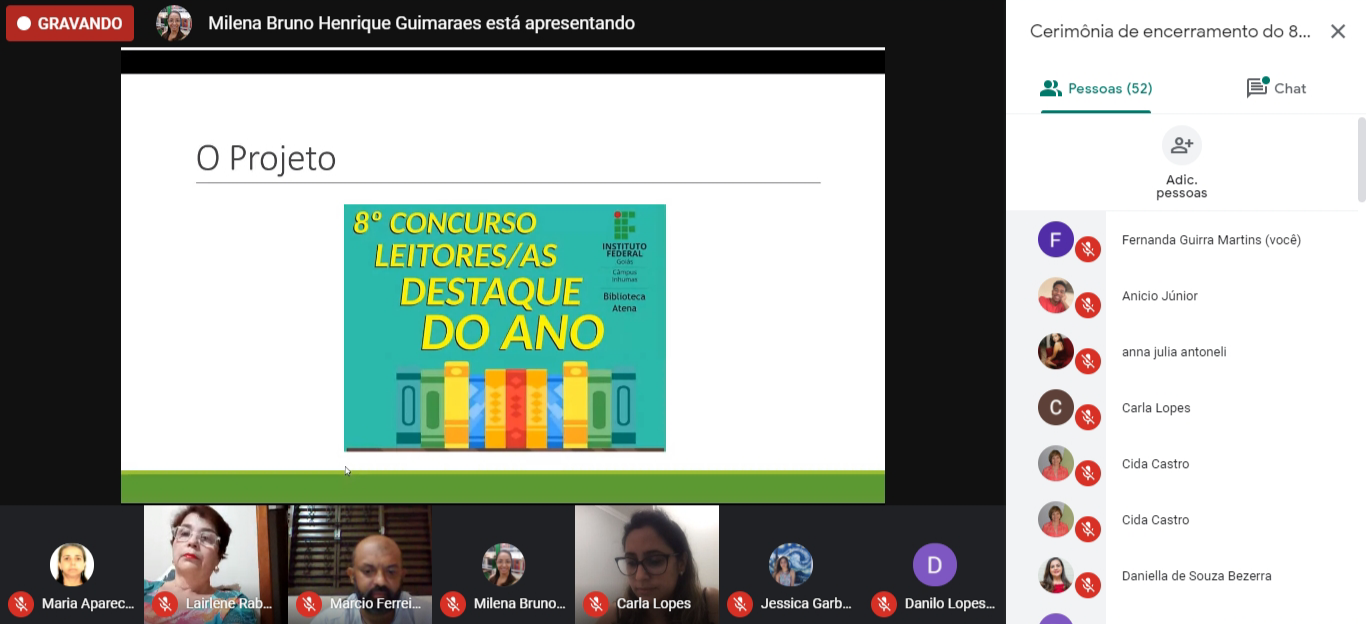Click Maria Aparecida's avatar tile
Image resolution: width=1366 pixels, height=624 pixels.
(x=72, y=565)
